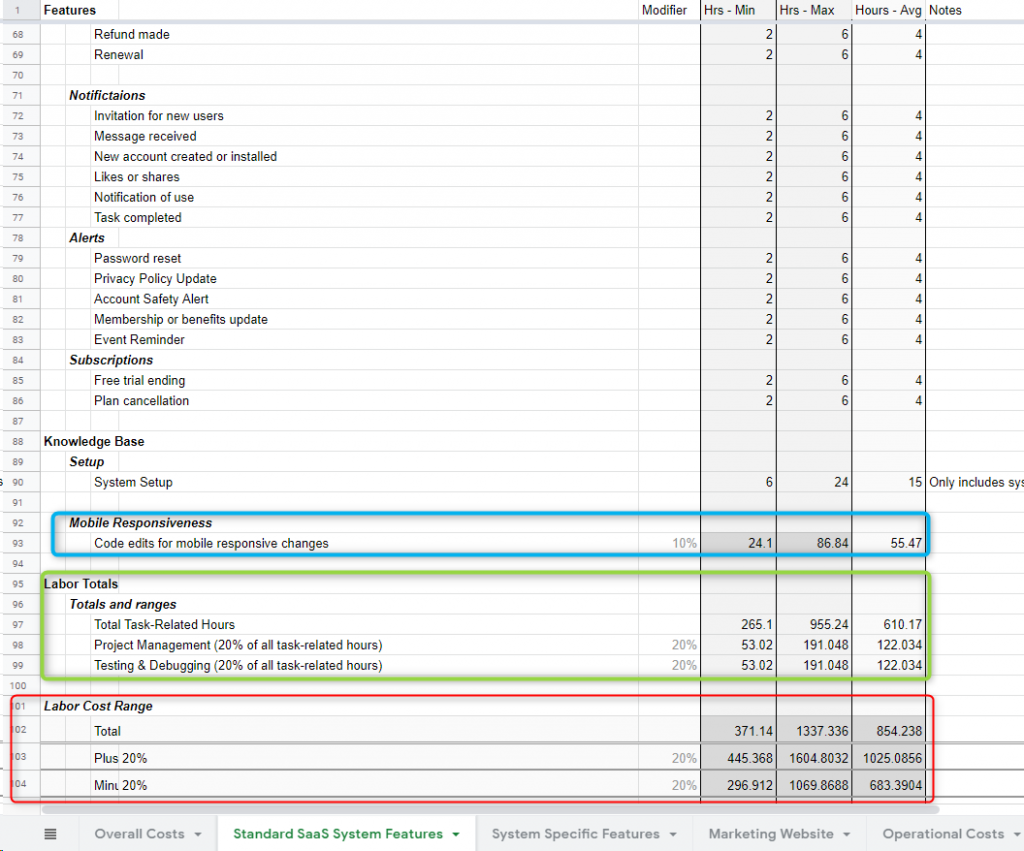The image size is (1024, 851).
Task: Expand the Overall Costs tab dropdown arrow
Action: pyautogui.click(x=198, y=834)
